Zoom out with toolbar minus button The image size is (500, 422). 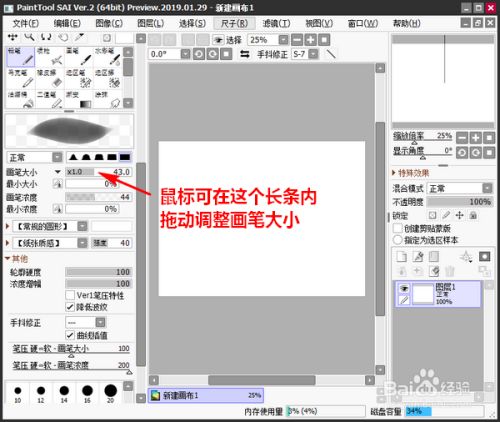(x=297, y=40)
